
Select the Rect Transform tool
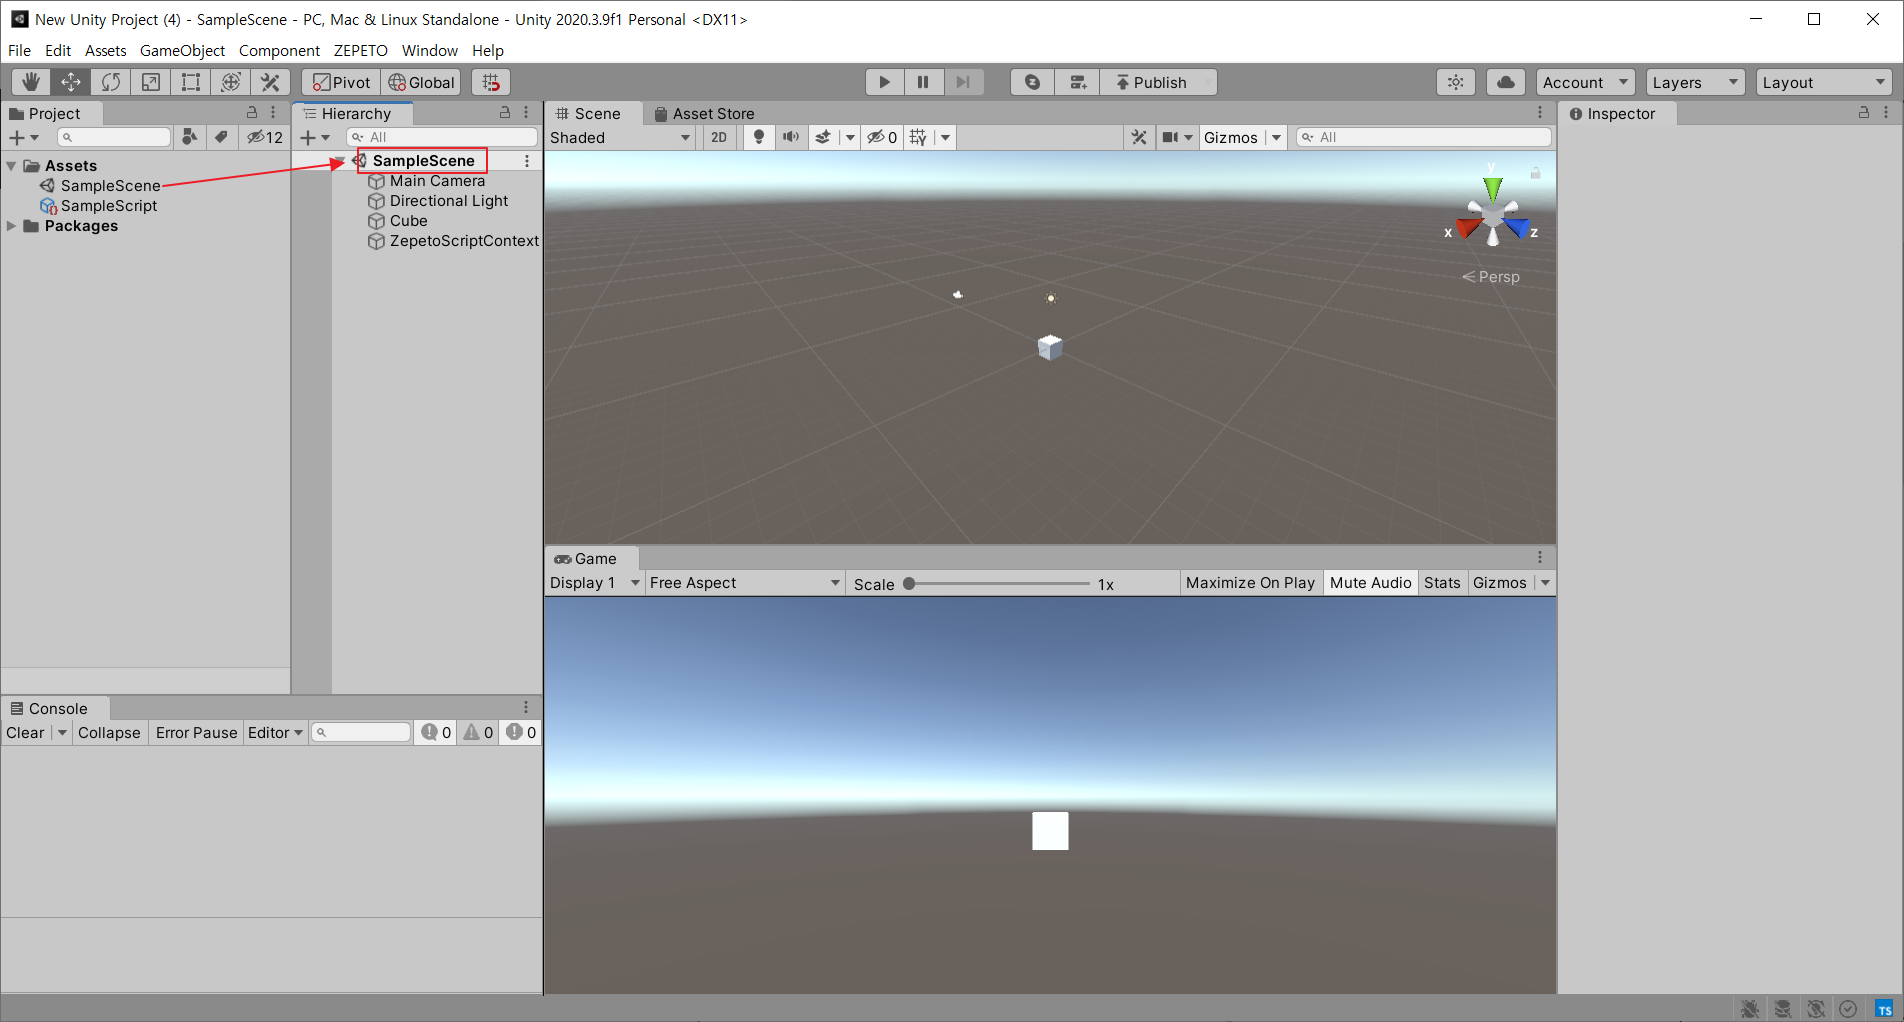[191, 82]
